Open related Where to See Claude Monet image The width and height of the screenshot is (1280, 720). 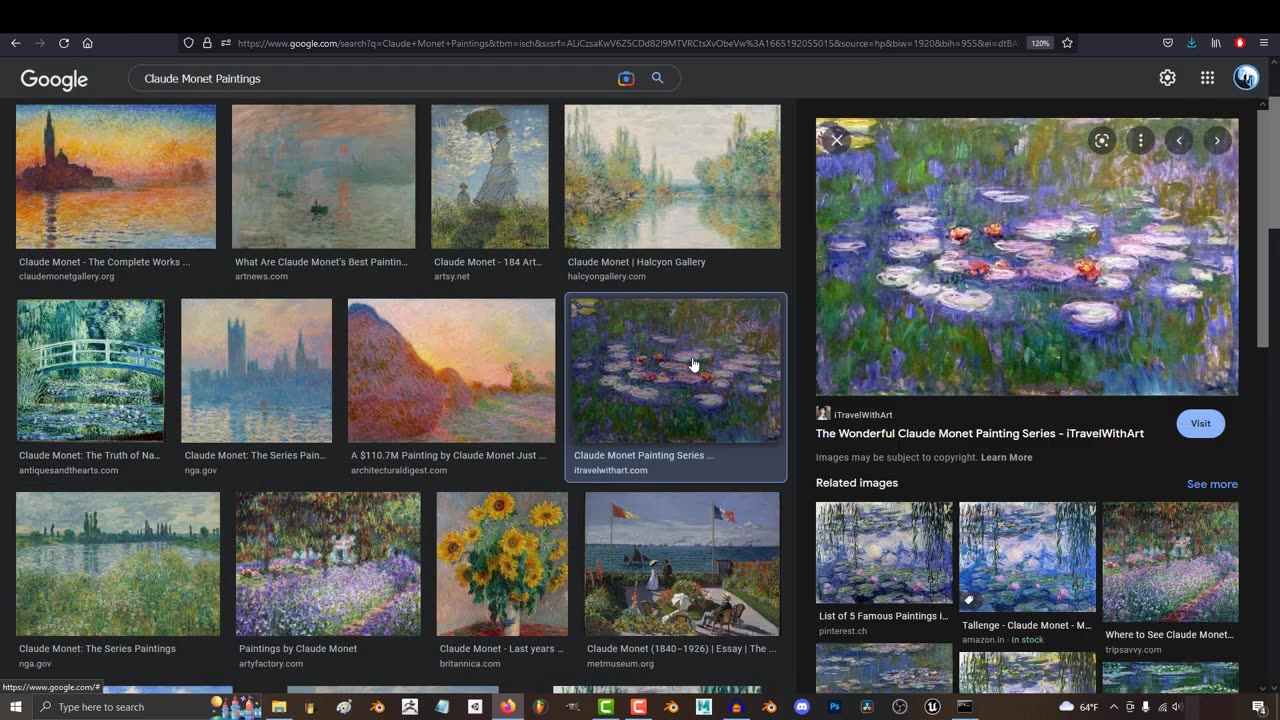coord(1170,562)
